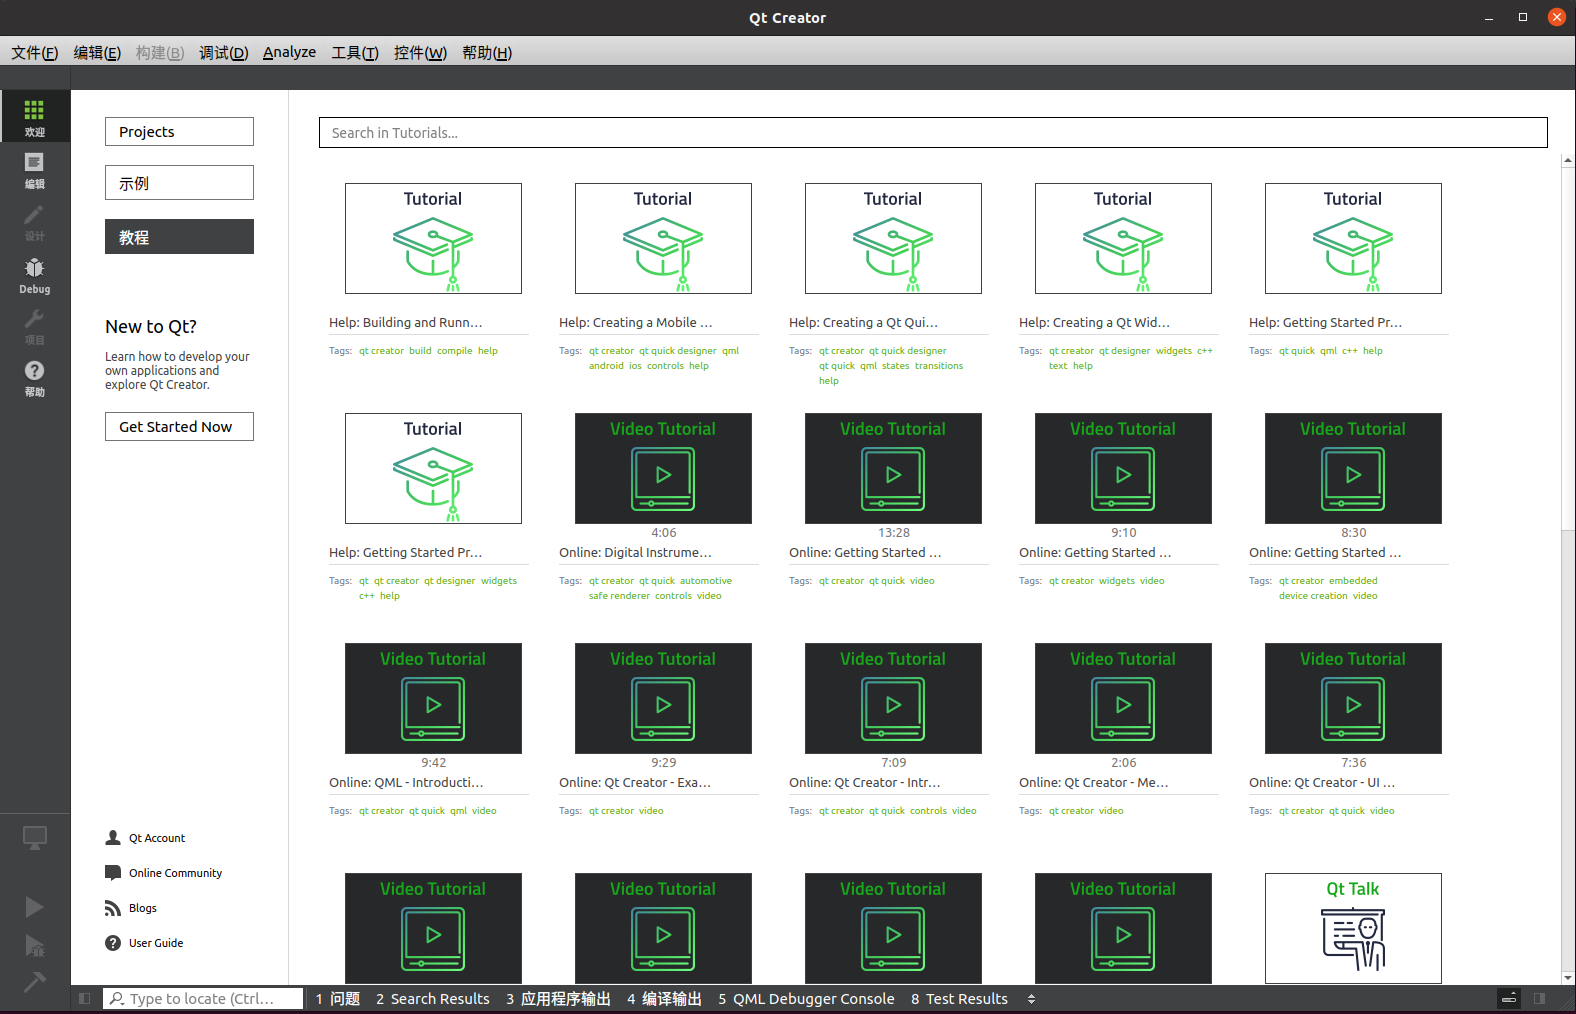This screenshot has width=1576, height=1014.
Task: Open the Analyze menu
Action: point(289,52)
